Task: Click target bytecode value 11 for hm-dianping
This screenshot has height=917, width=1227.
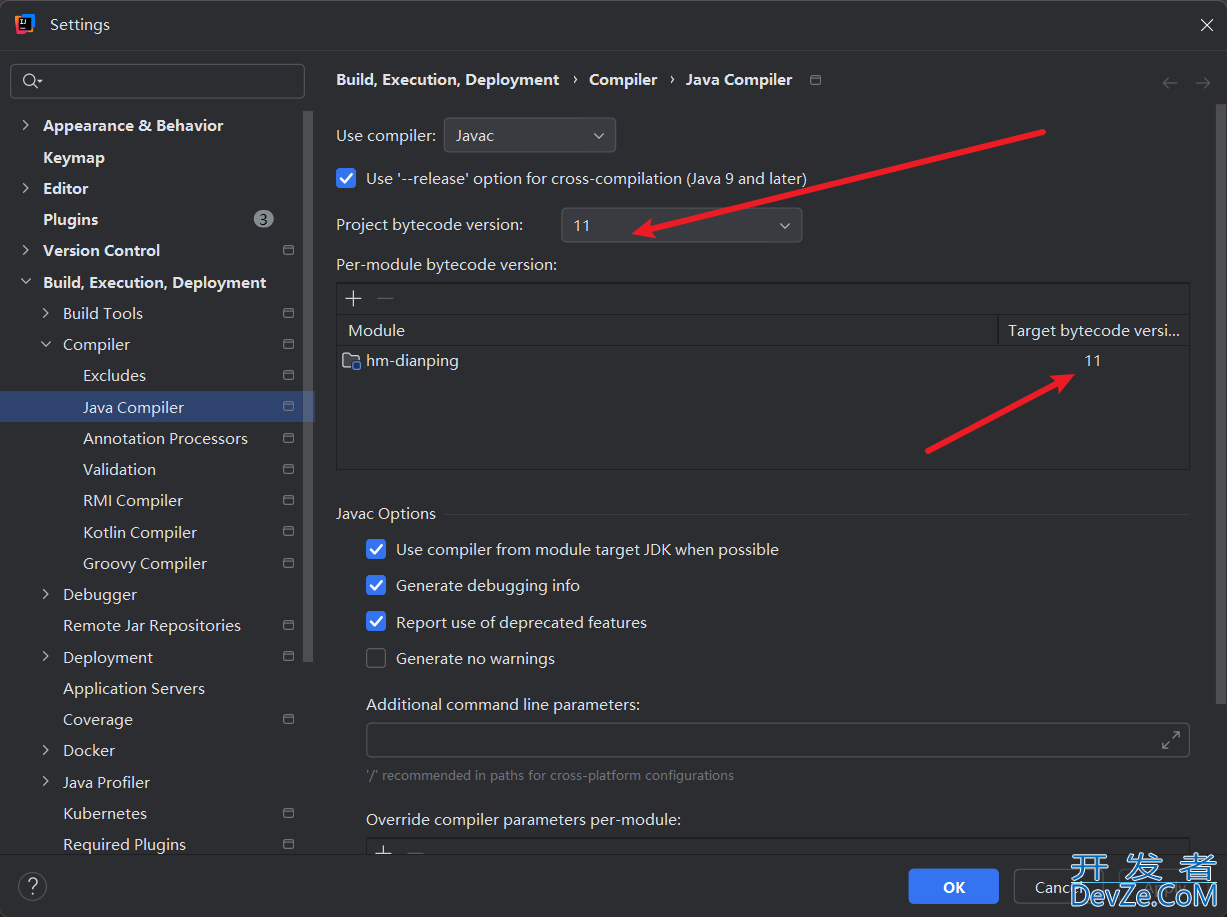Action: [1092, 361]
